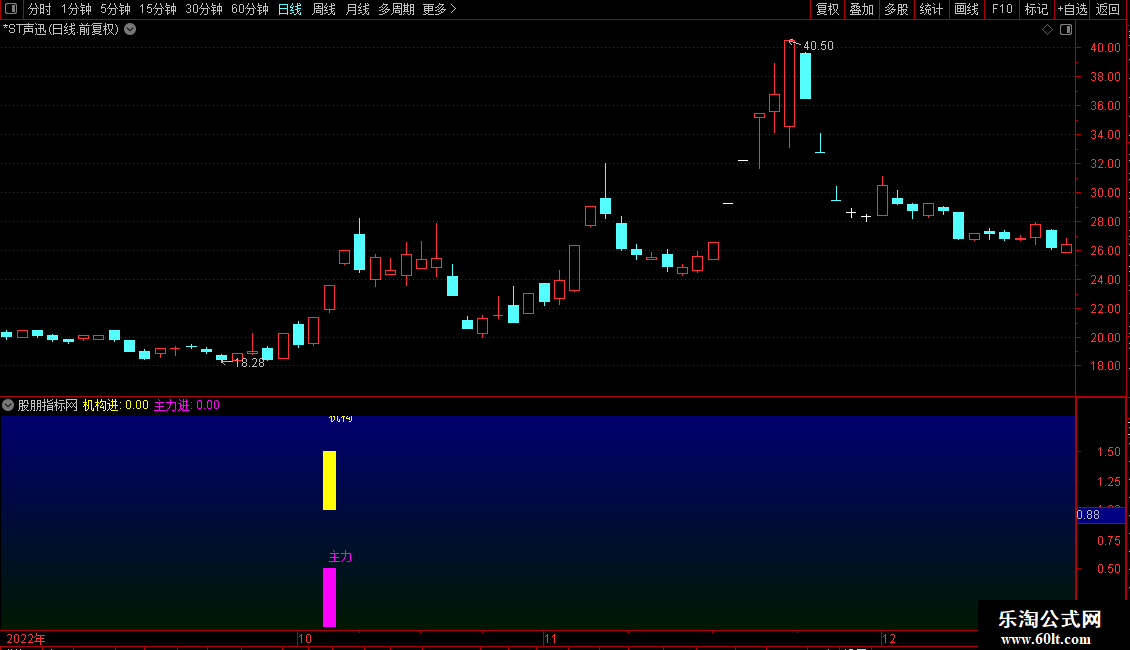Select the 60分钟 period
Screen dimensions: 1130x650
(250, 9)
